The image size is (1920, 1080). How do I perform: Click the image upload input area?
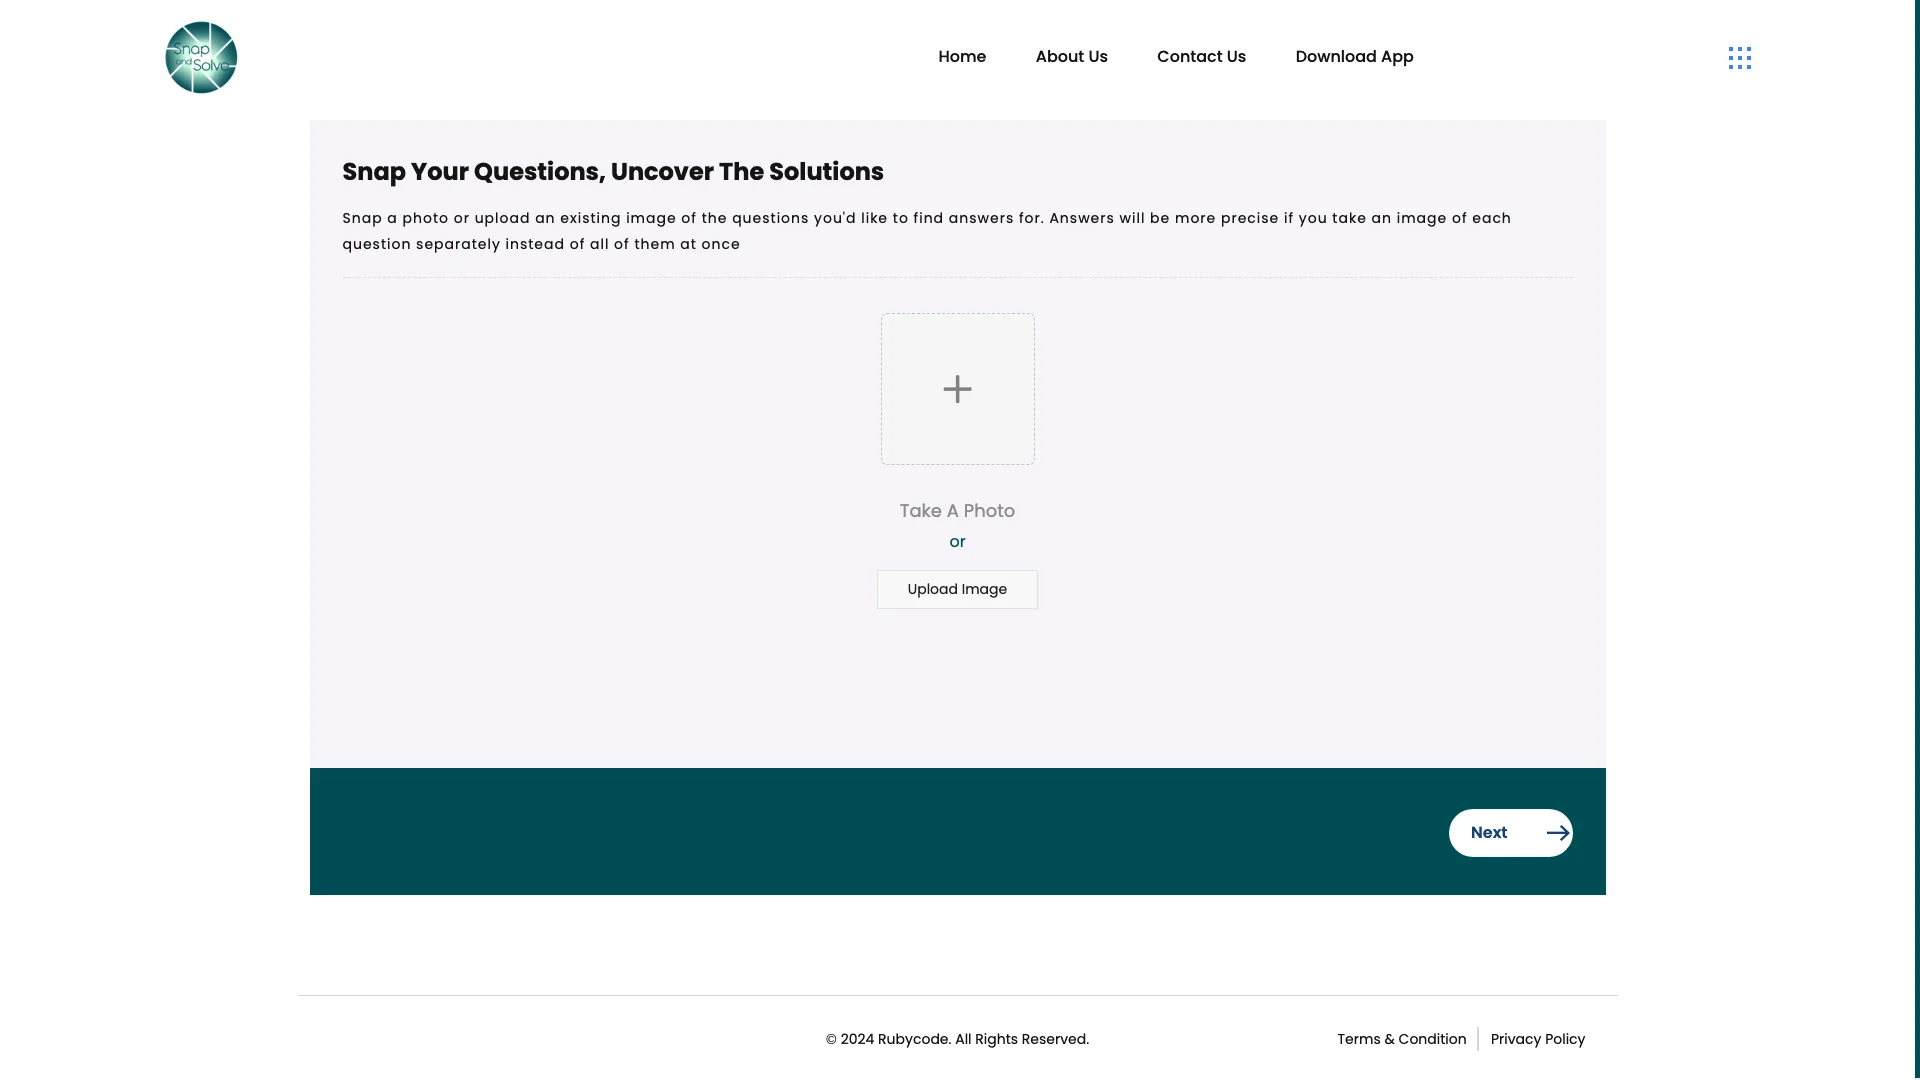pyautogui.click(x=959, y=388)
